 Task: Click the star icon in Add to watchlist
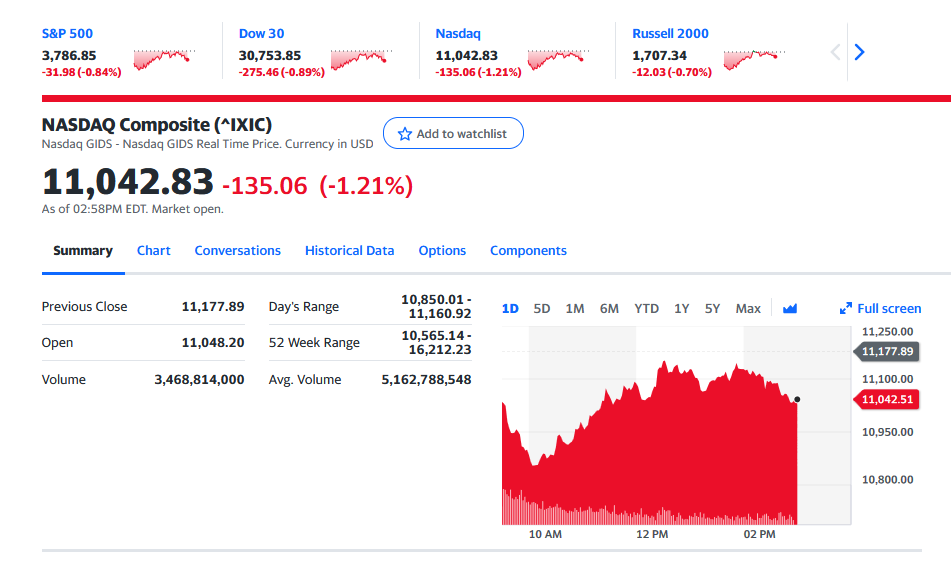[405, 134]
